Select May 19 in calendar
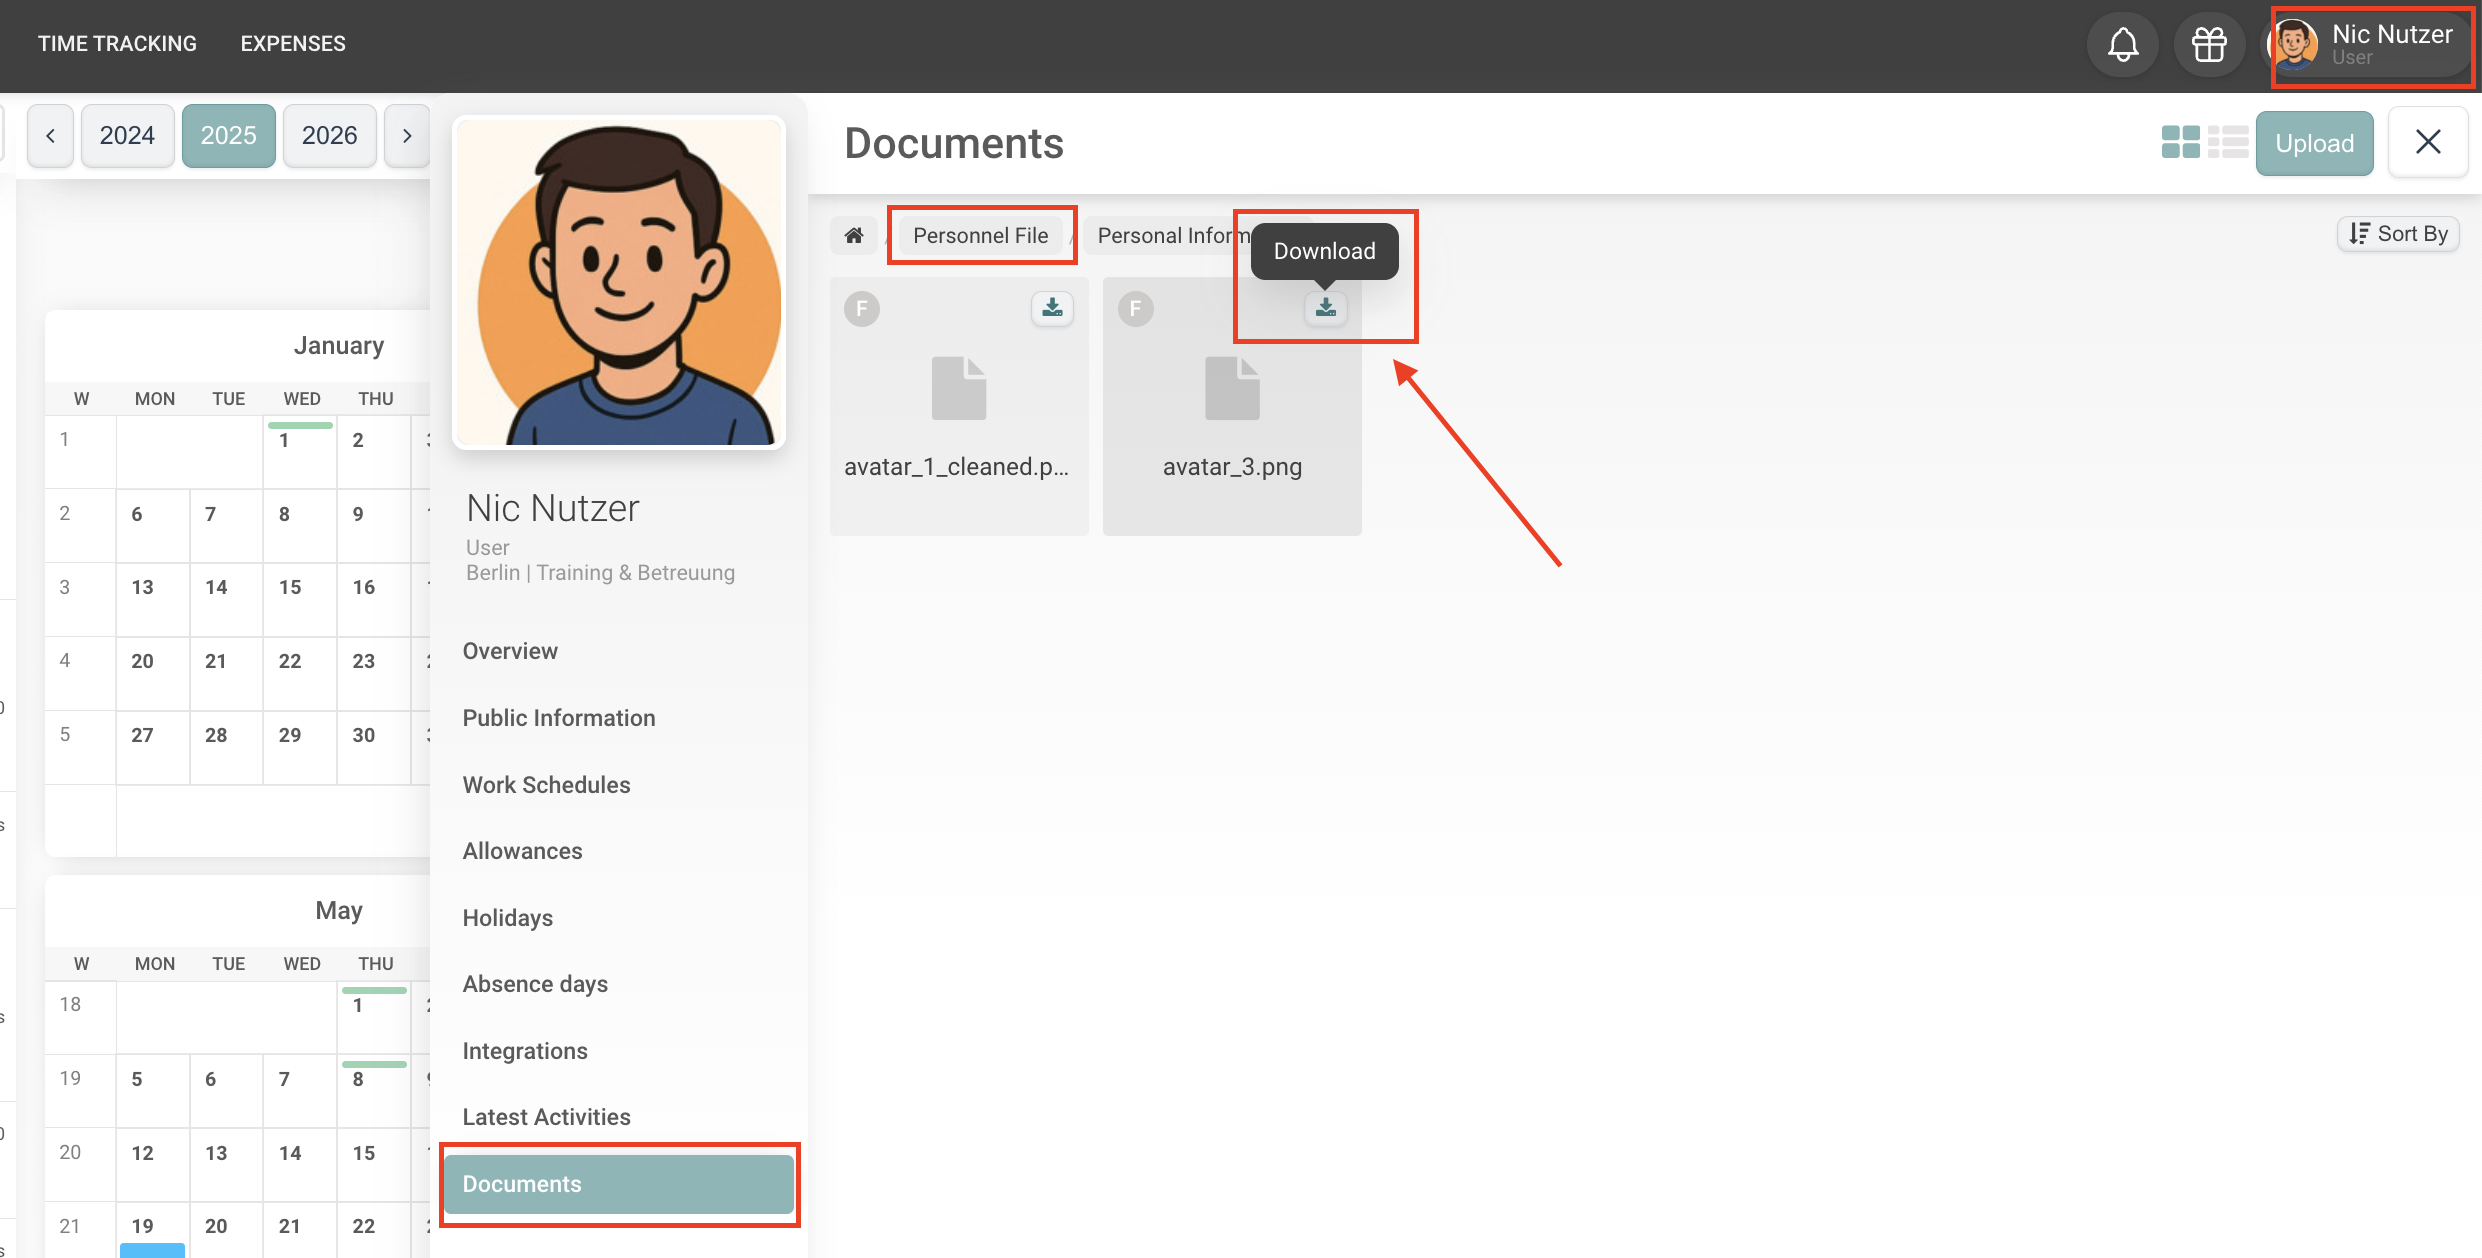 (153, 1230)
